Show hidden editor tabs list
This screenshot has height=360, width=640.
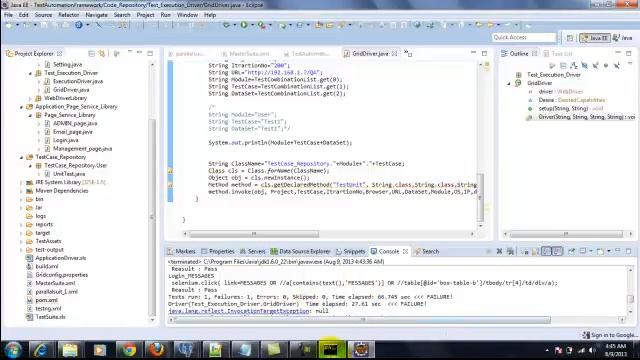[x=408, y=53]
